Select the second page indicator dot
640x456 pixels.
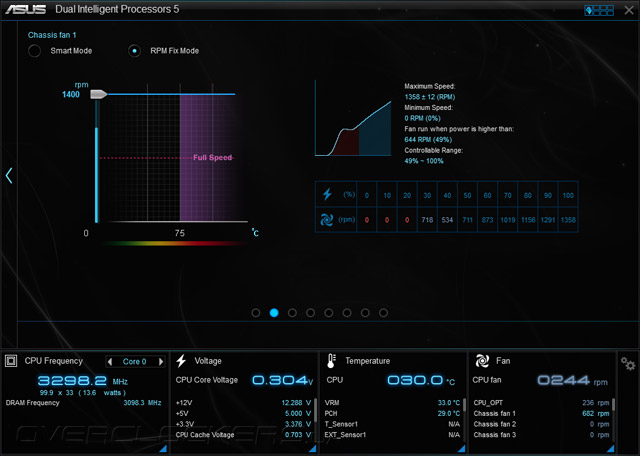[x=274, y=313]
